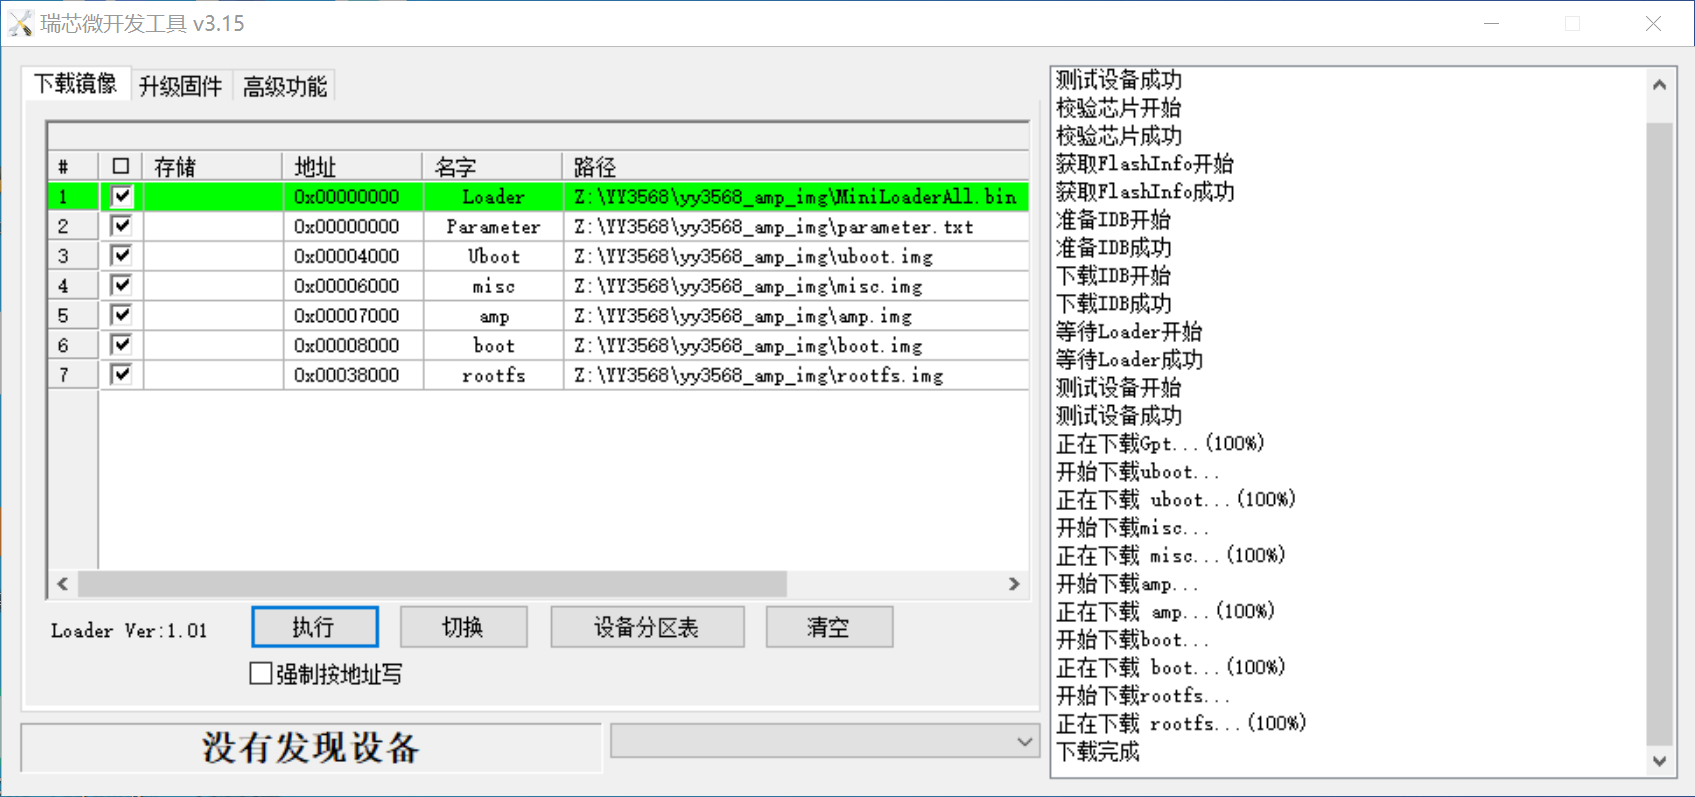
Task: Uncheck the Parameter row checkbox
Action: click(121, 226)
